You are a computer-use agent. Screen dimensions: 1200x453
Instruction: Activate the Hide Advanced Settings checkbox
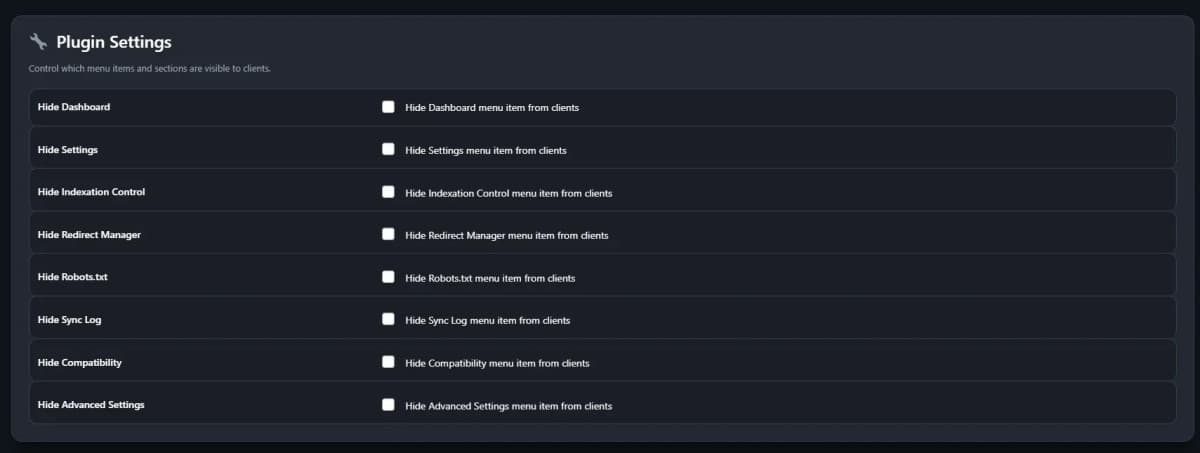(388, 405)
